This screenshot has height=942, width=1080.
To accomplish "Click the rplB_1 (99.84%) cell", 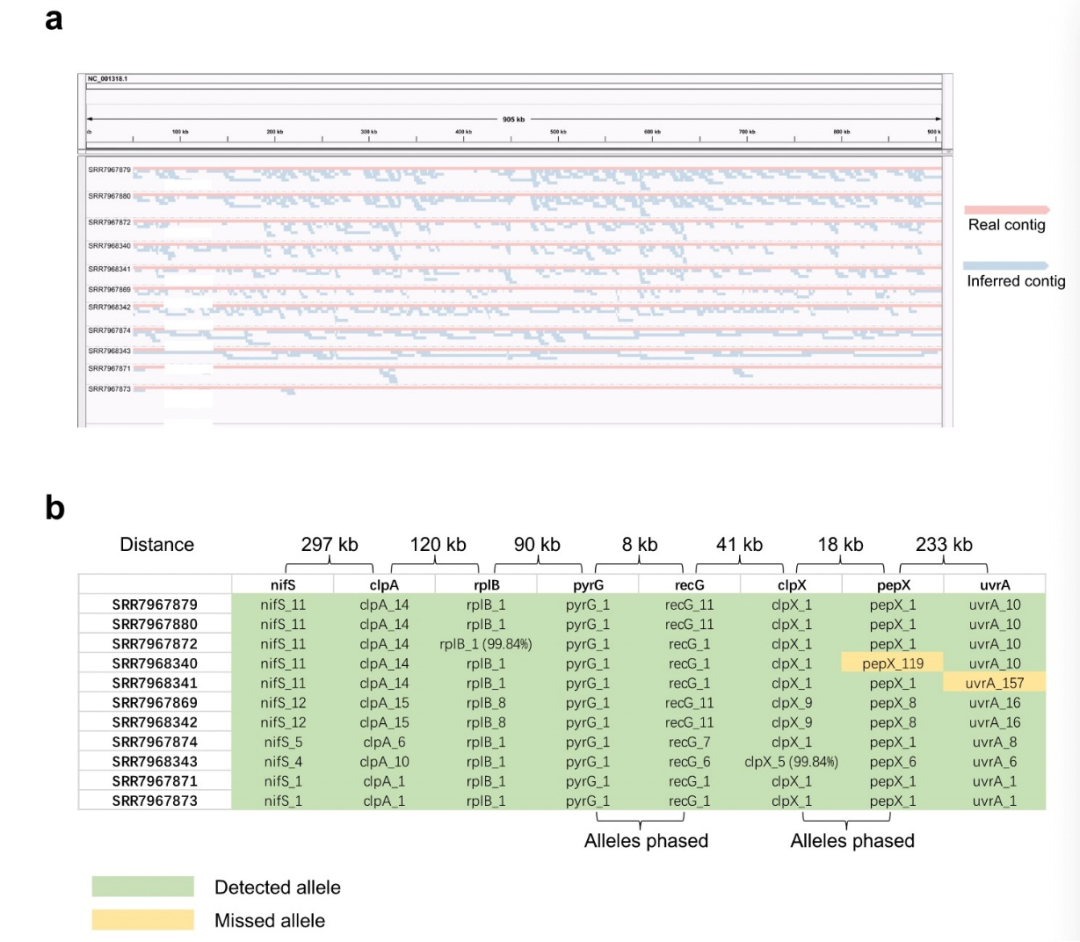I will pos(486,644).
